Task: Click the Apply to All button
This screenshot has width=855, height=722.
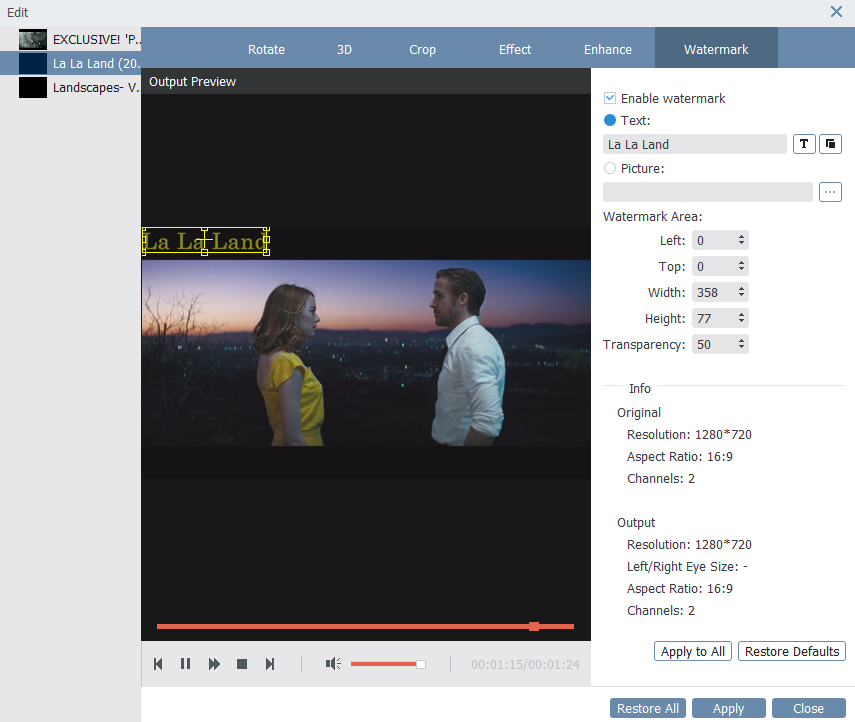Action: [693, 651]
